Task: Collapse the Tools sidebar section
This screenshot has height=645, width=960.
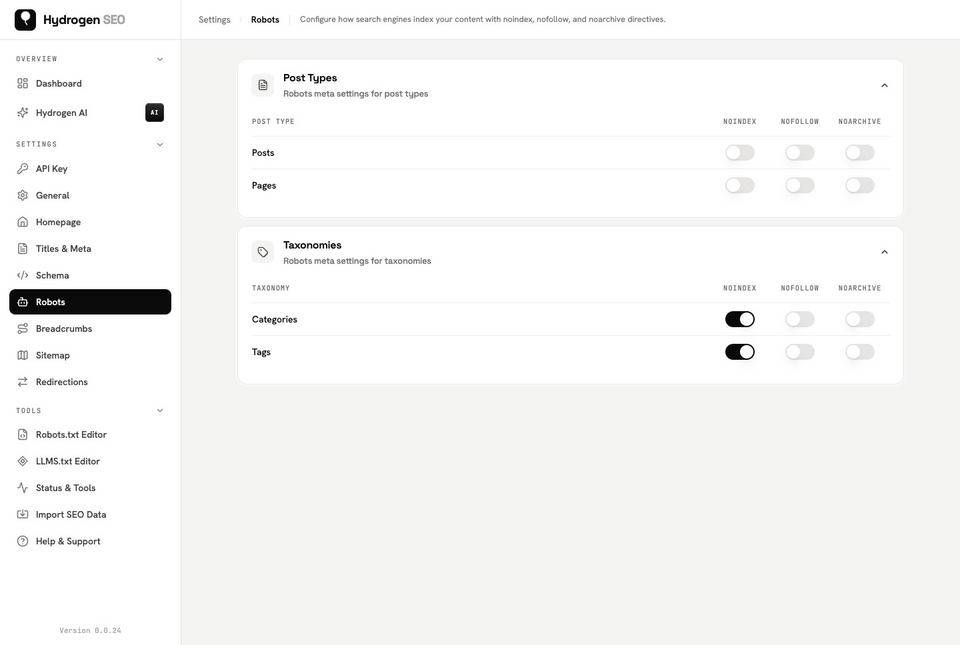Action: pyautogui.click(x=160, y=411)
